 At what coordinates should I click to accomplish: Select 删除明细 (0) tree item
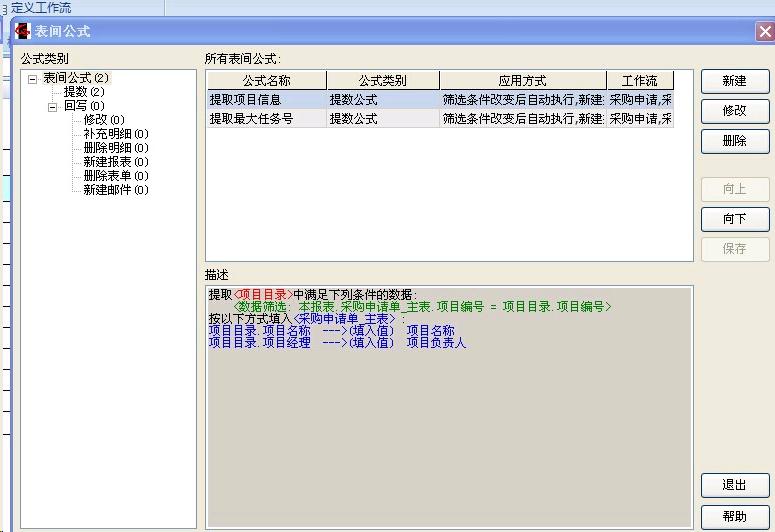(x=116, y=148)
